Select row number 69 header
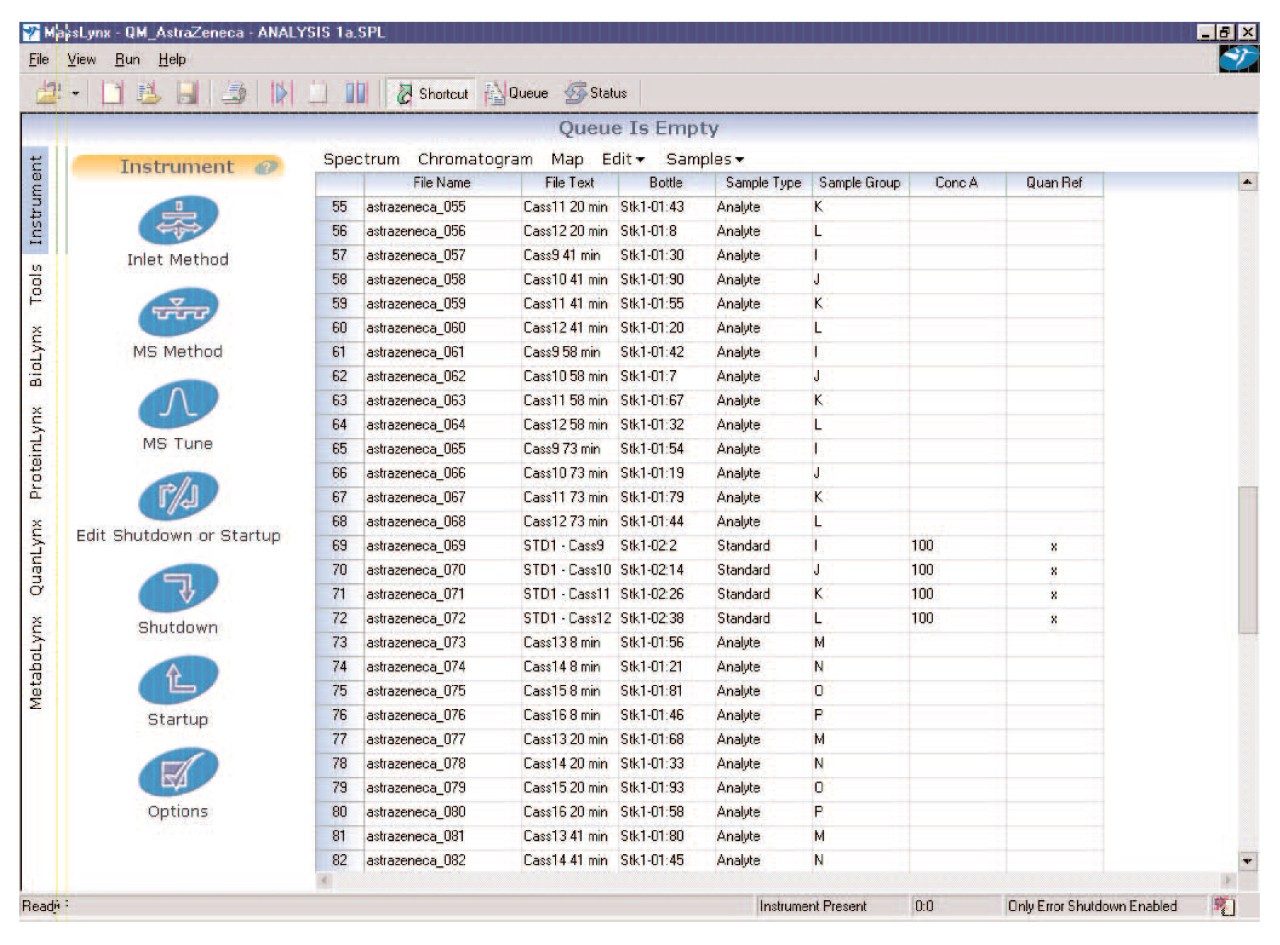Image resolution: width=1280 pixels, height=945 pixels. coord(339,546)
